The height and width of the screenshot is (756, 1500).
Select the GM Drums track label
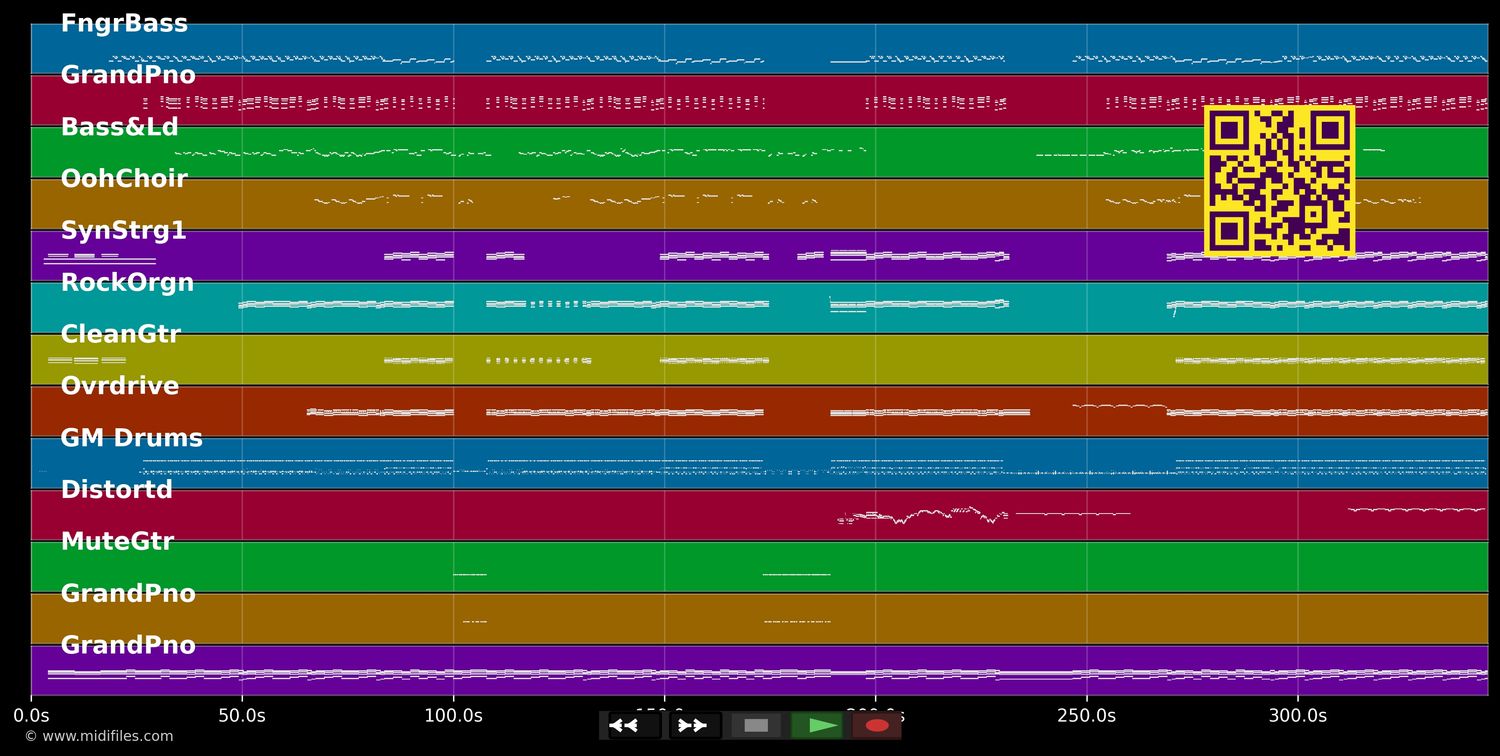click(131, 437)
